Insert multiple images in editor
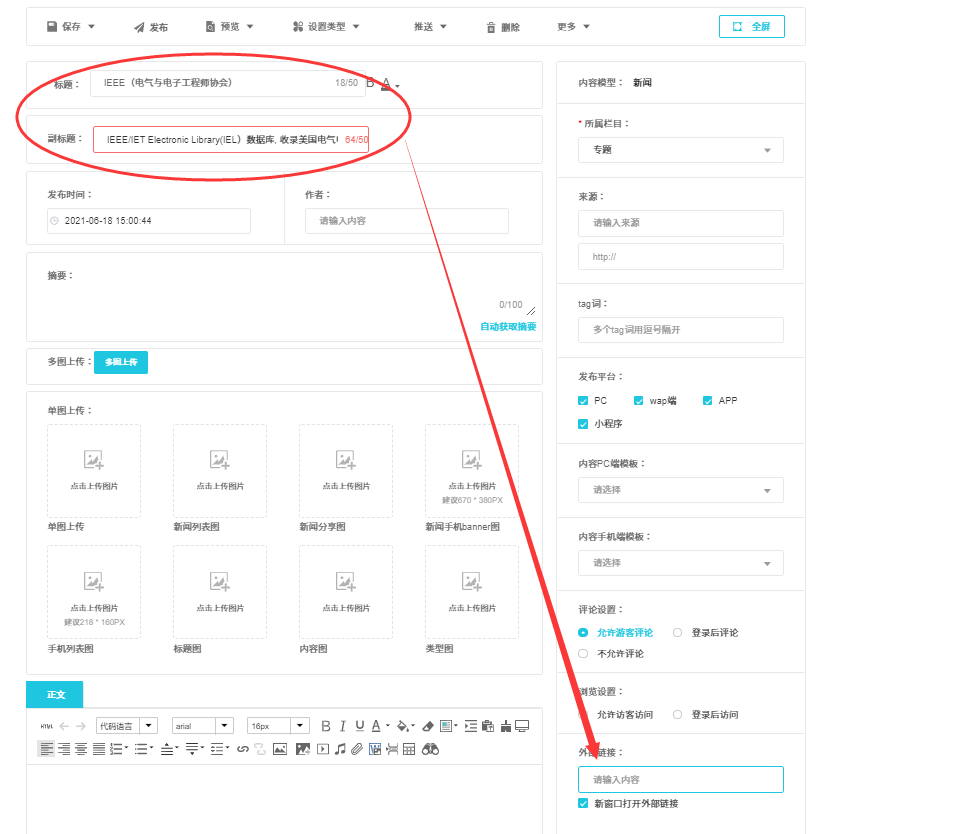Screen dimensions: 967x834 [x=303, y=749]
